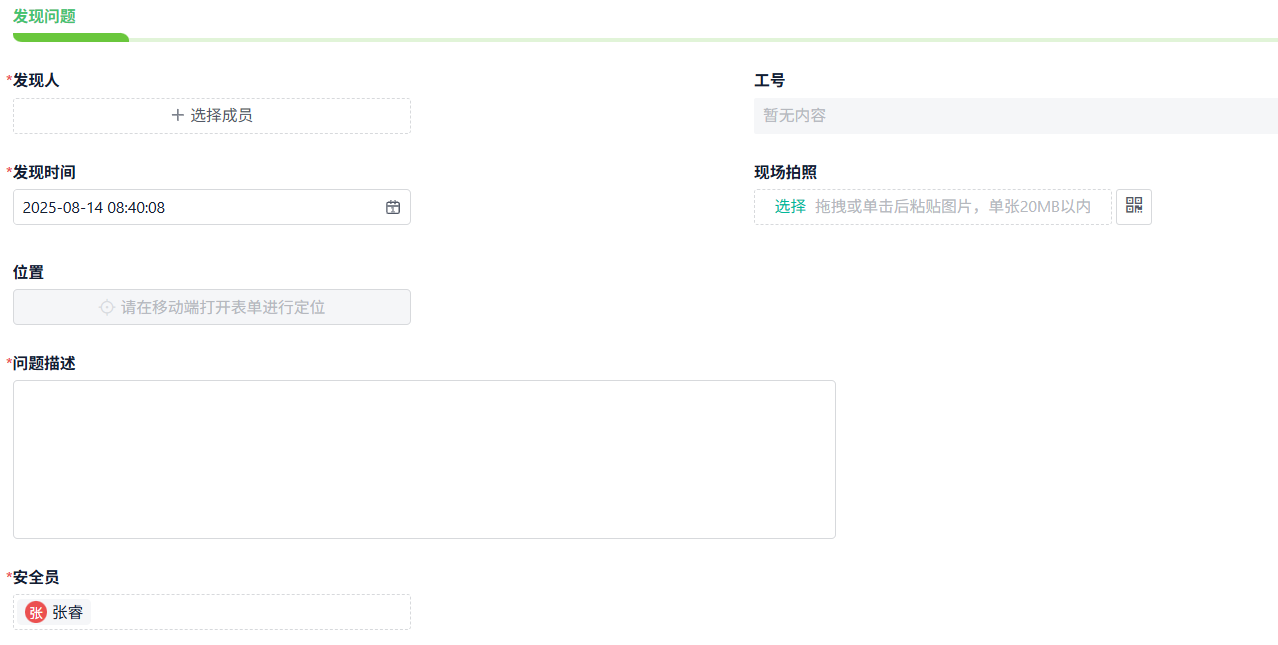Open the calendar icon in 发现时间 field
1278x645 pixels.
pyautogui.click(x=393, y=207)
